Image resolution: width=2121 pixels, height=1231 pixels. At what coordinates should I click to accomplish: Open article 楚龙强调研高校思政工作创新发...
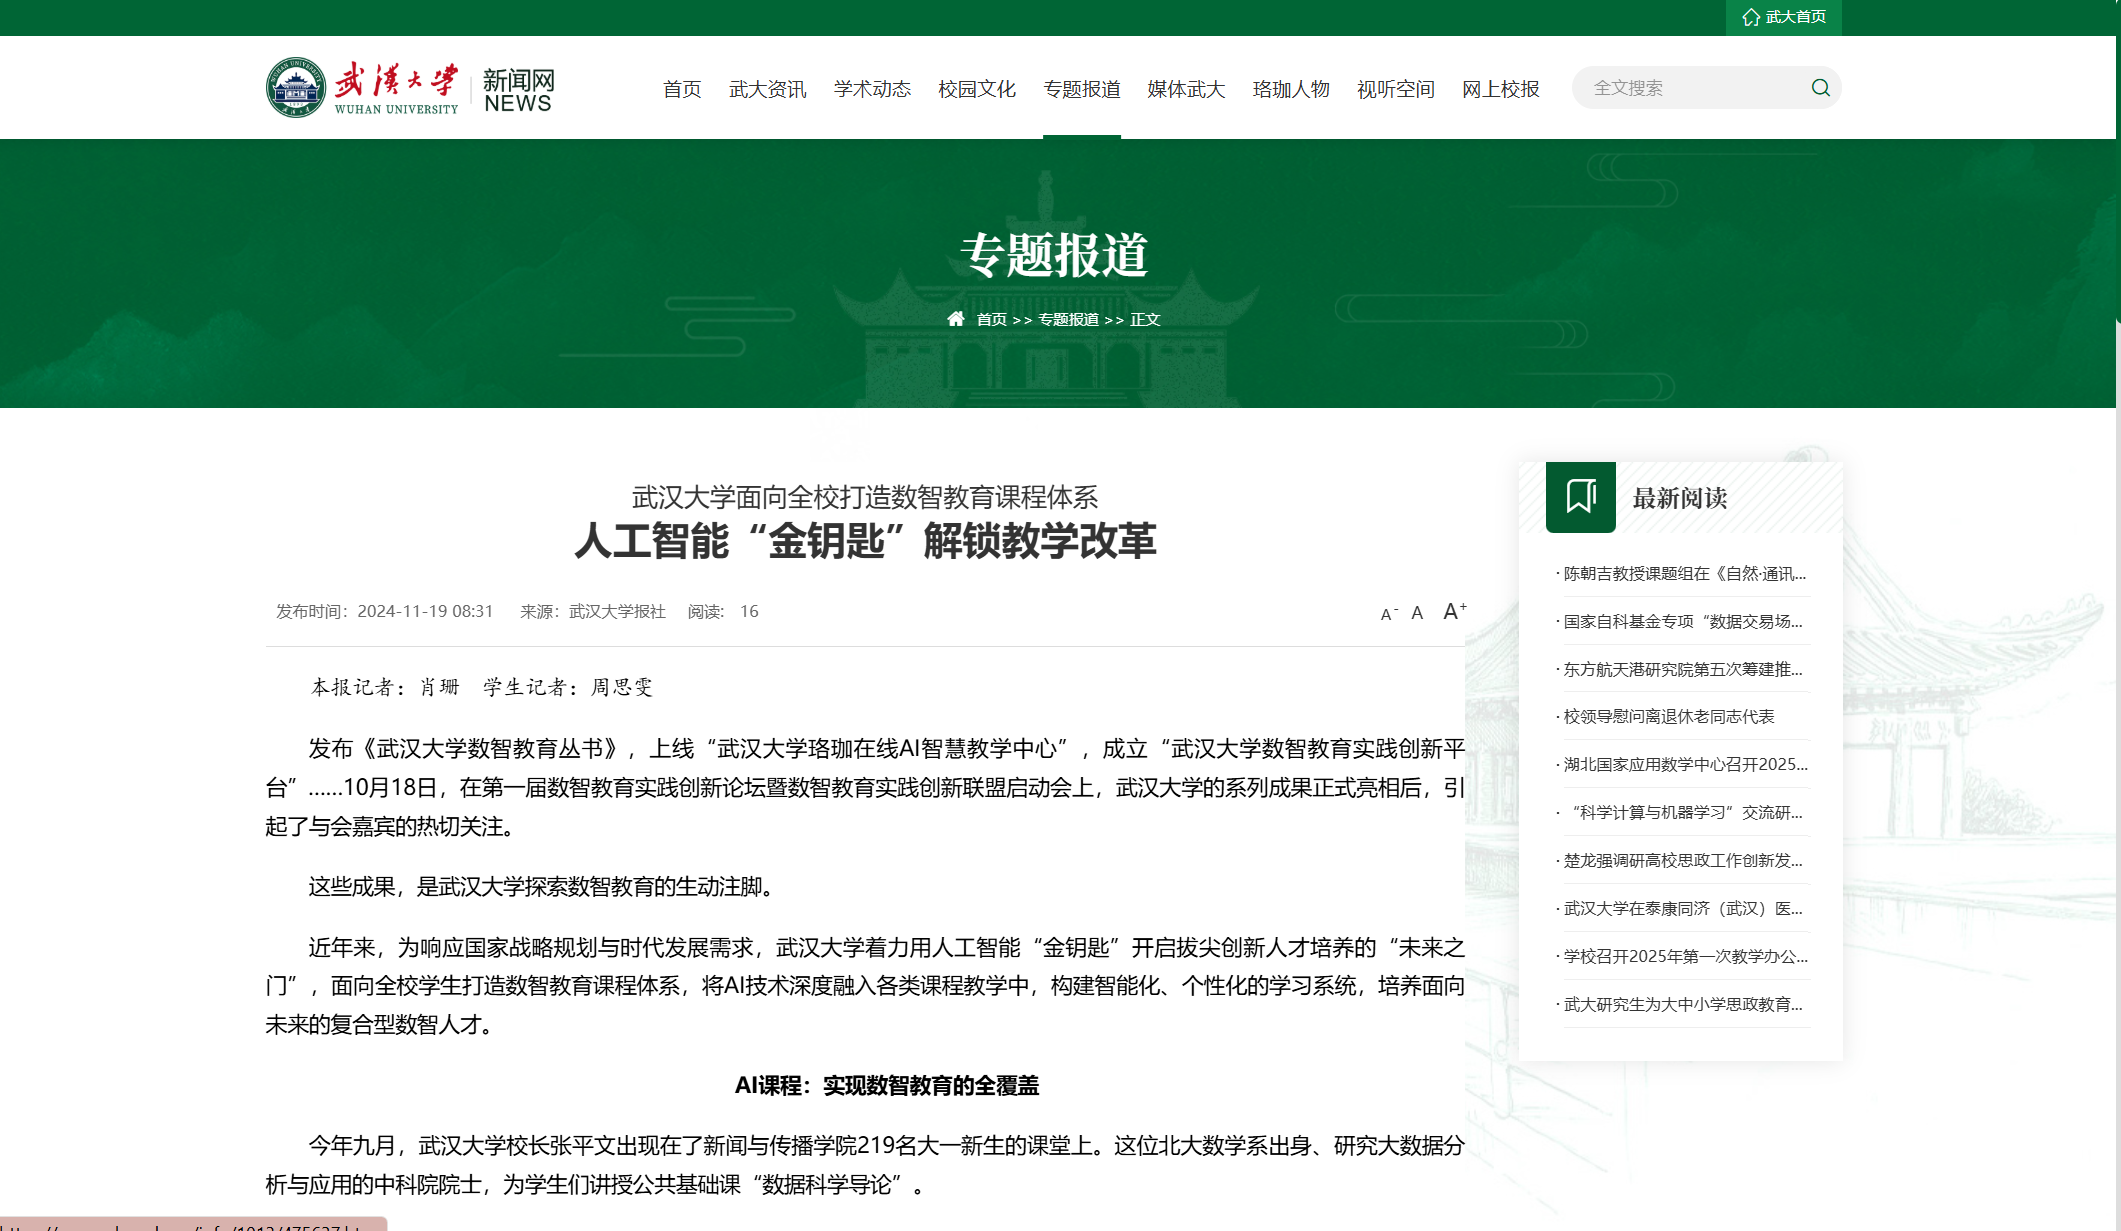tap(1684, 860)
